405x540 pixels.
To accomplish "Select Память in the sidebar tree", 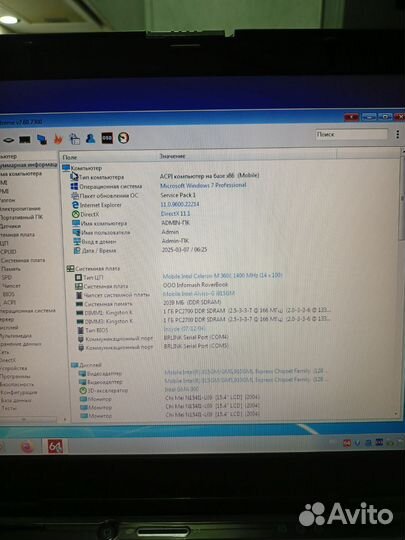I will [x=11, y=269].
